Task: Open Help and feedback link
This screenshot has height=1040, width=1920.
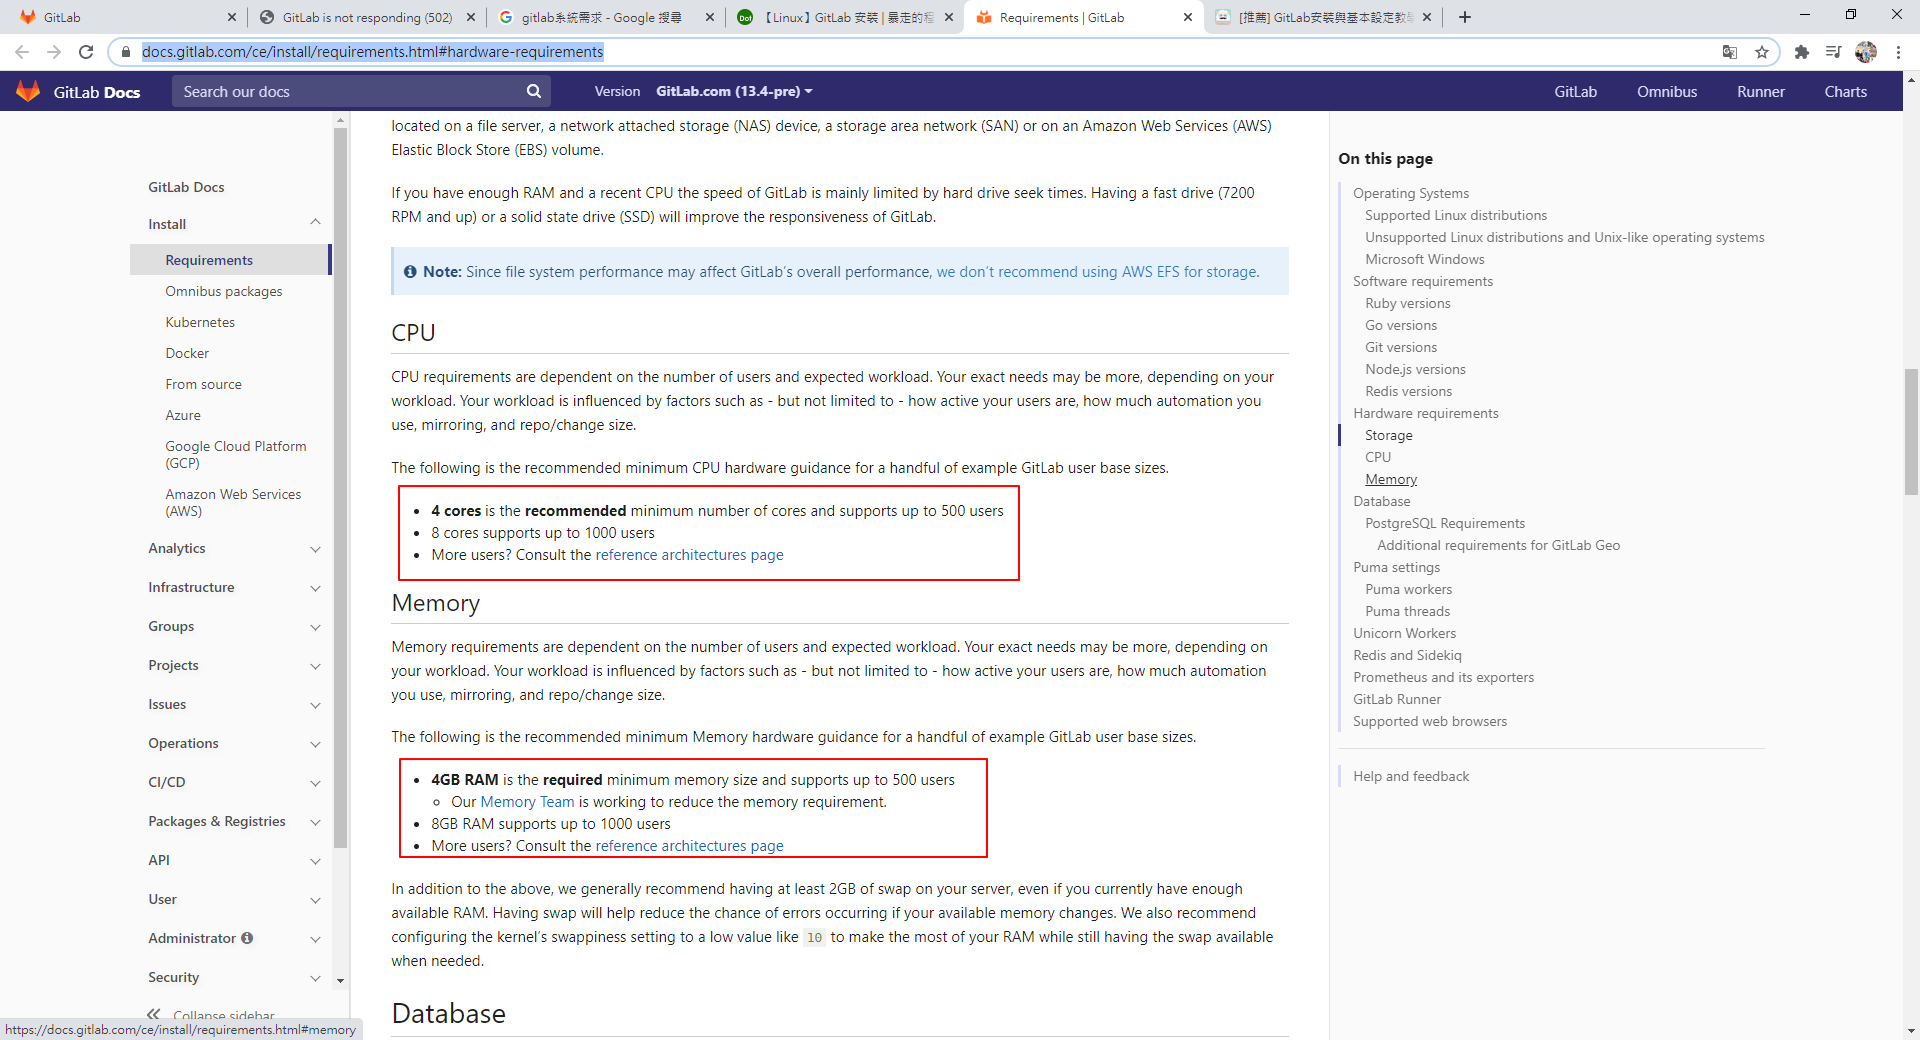Action: (x=1411, y=776)
